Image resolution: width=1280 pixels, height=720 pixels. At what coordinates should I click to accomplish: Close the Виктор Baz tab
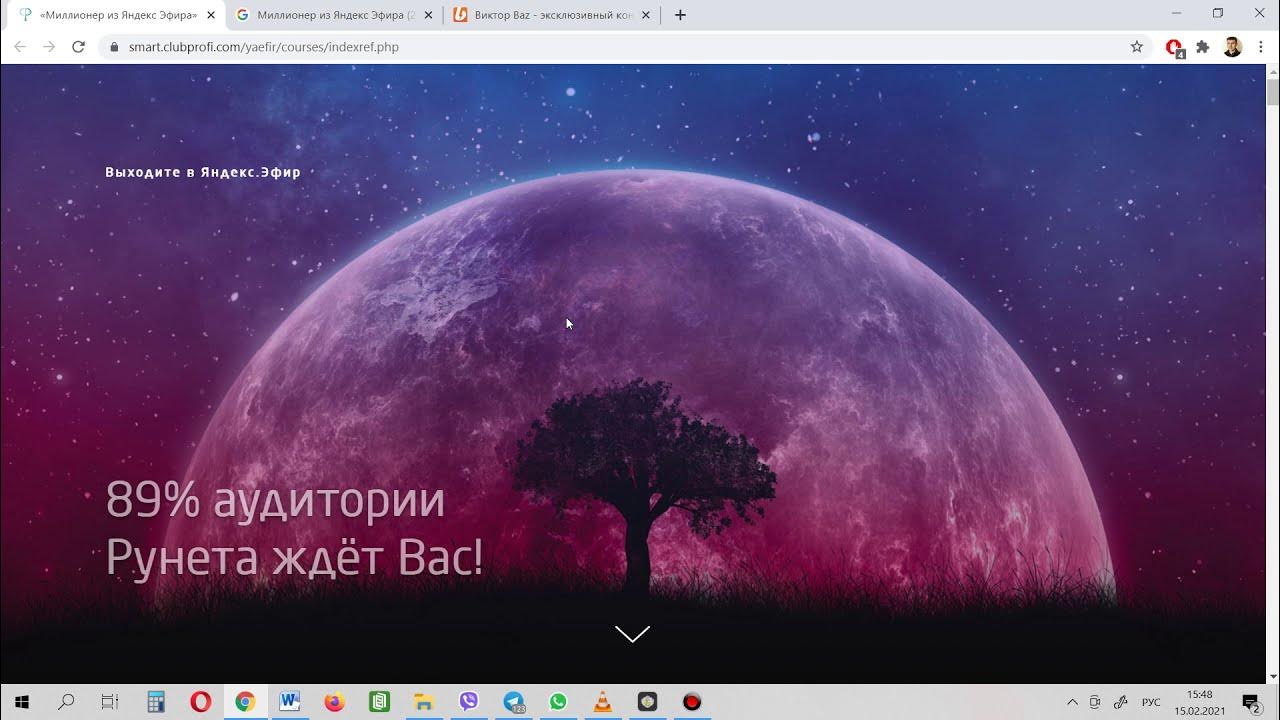pyautogui.click(x=645, y=15)
